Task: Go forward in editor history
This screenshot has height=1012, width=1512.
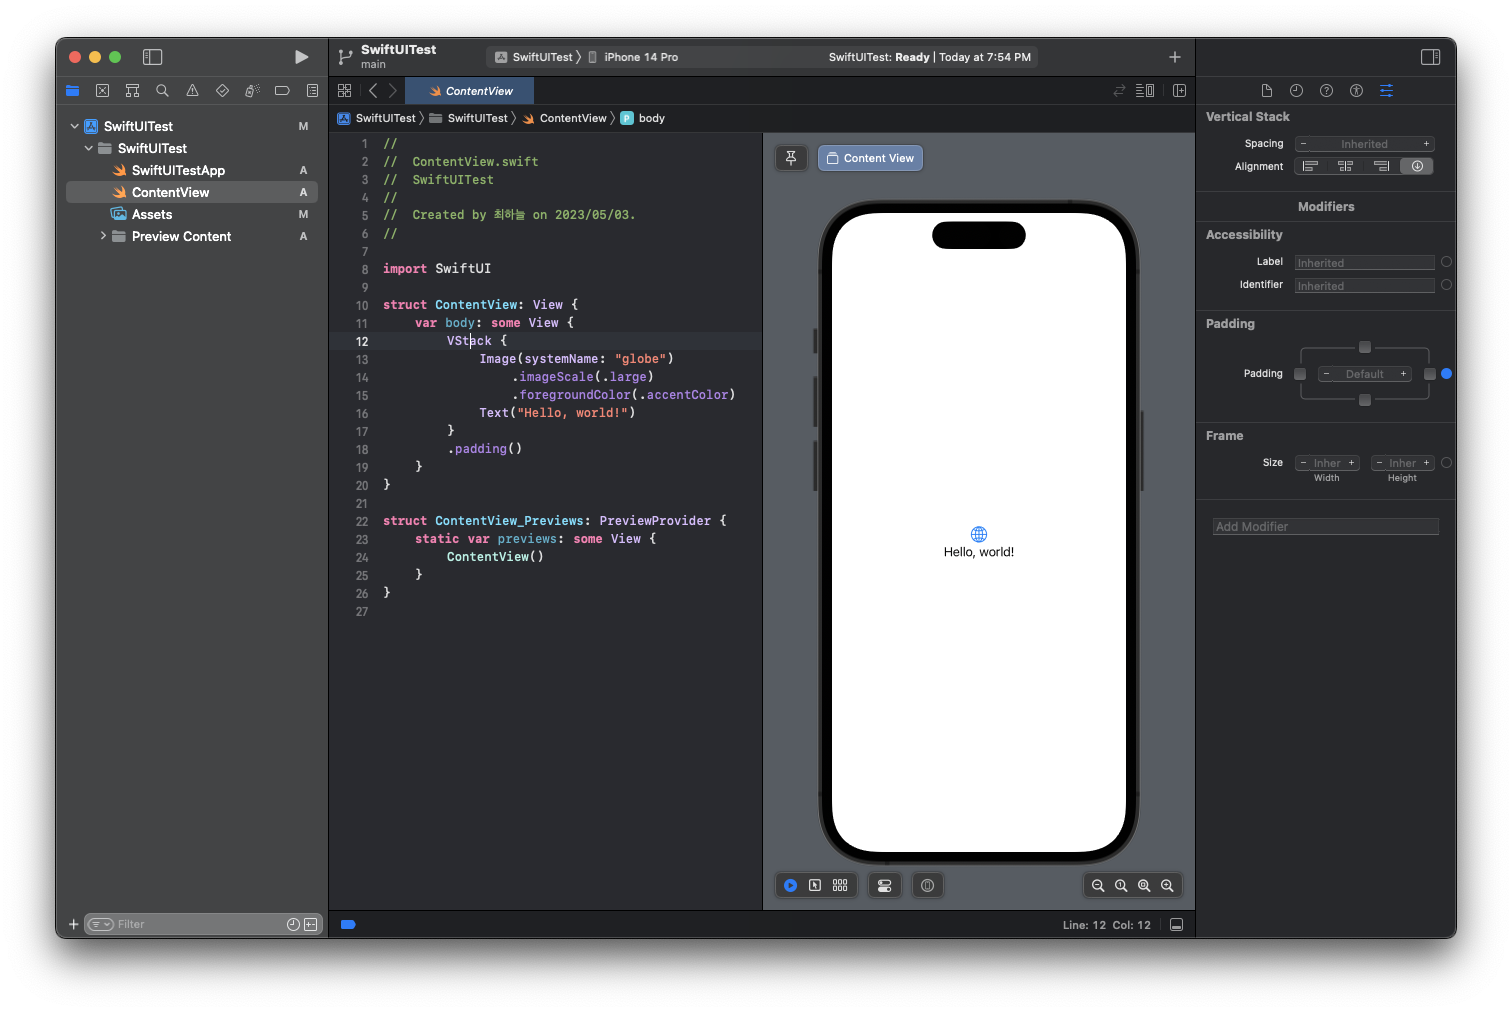Action: pos(393,91)
